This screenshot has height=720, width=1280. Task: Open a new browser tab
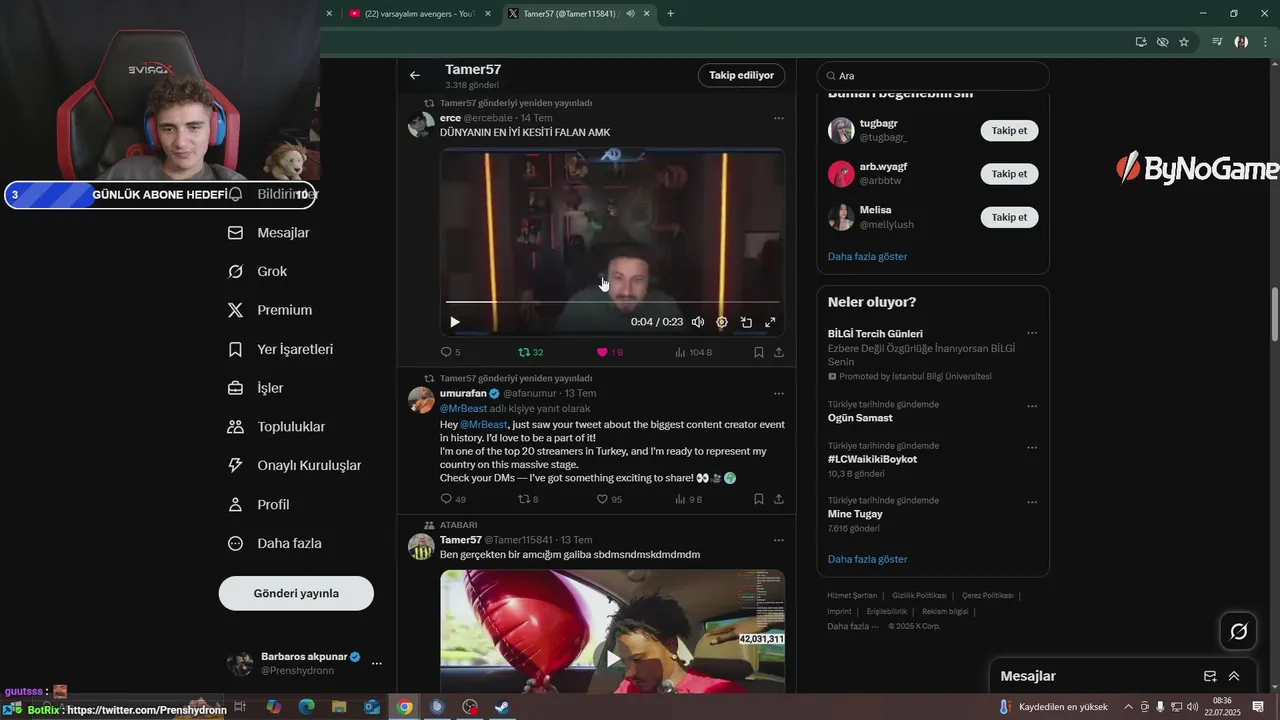click(670, 14)
